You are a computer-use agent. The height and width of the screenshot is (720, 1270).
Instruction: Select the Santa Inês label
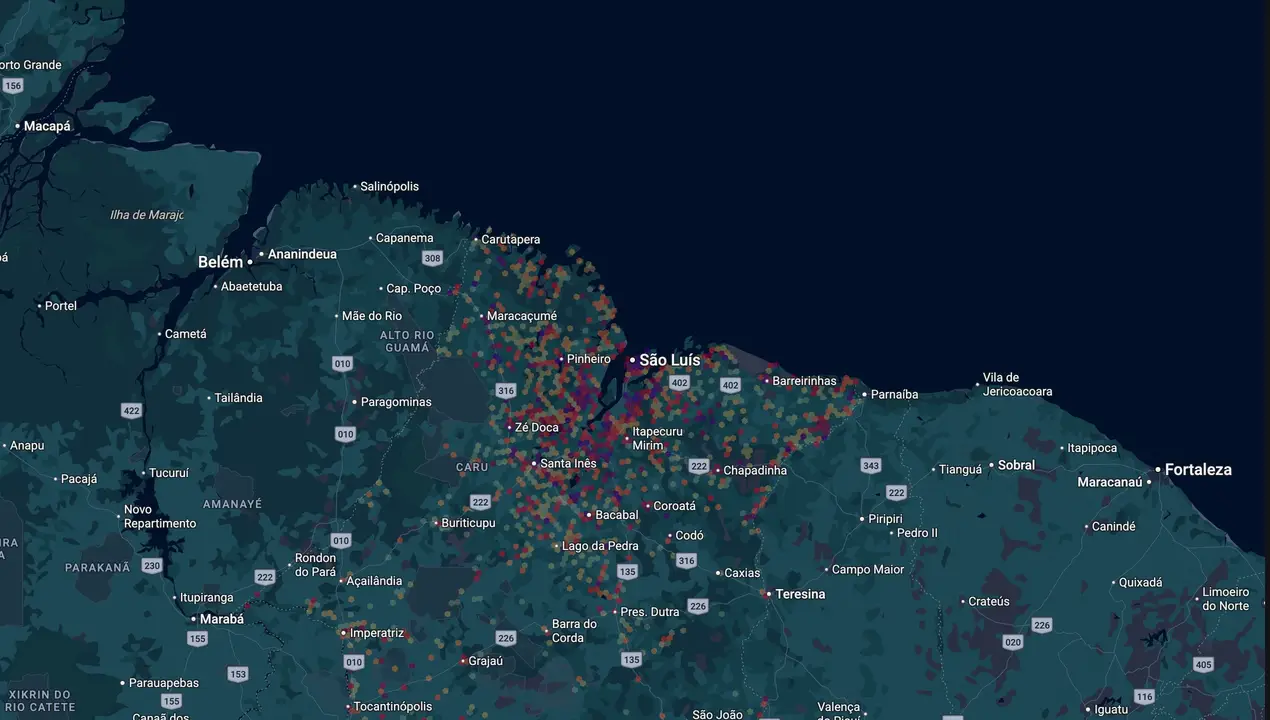(x=568, y=463)
